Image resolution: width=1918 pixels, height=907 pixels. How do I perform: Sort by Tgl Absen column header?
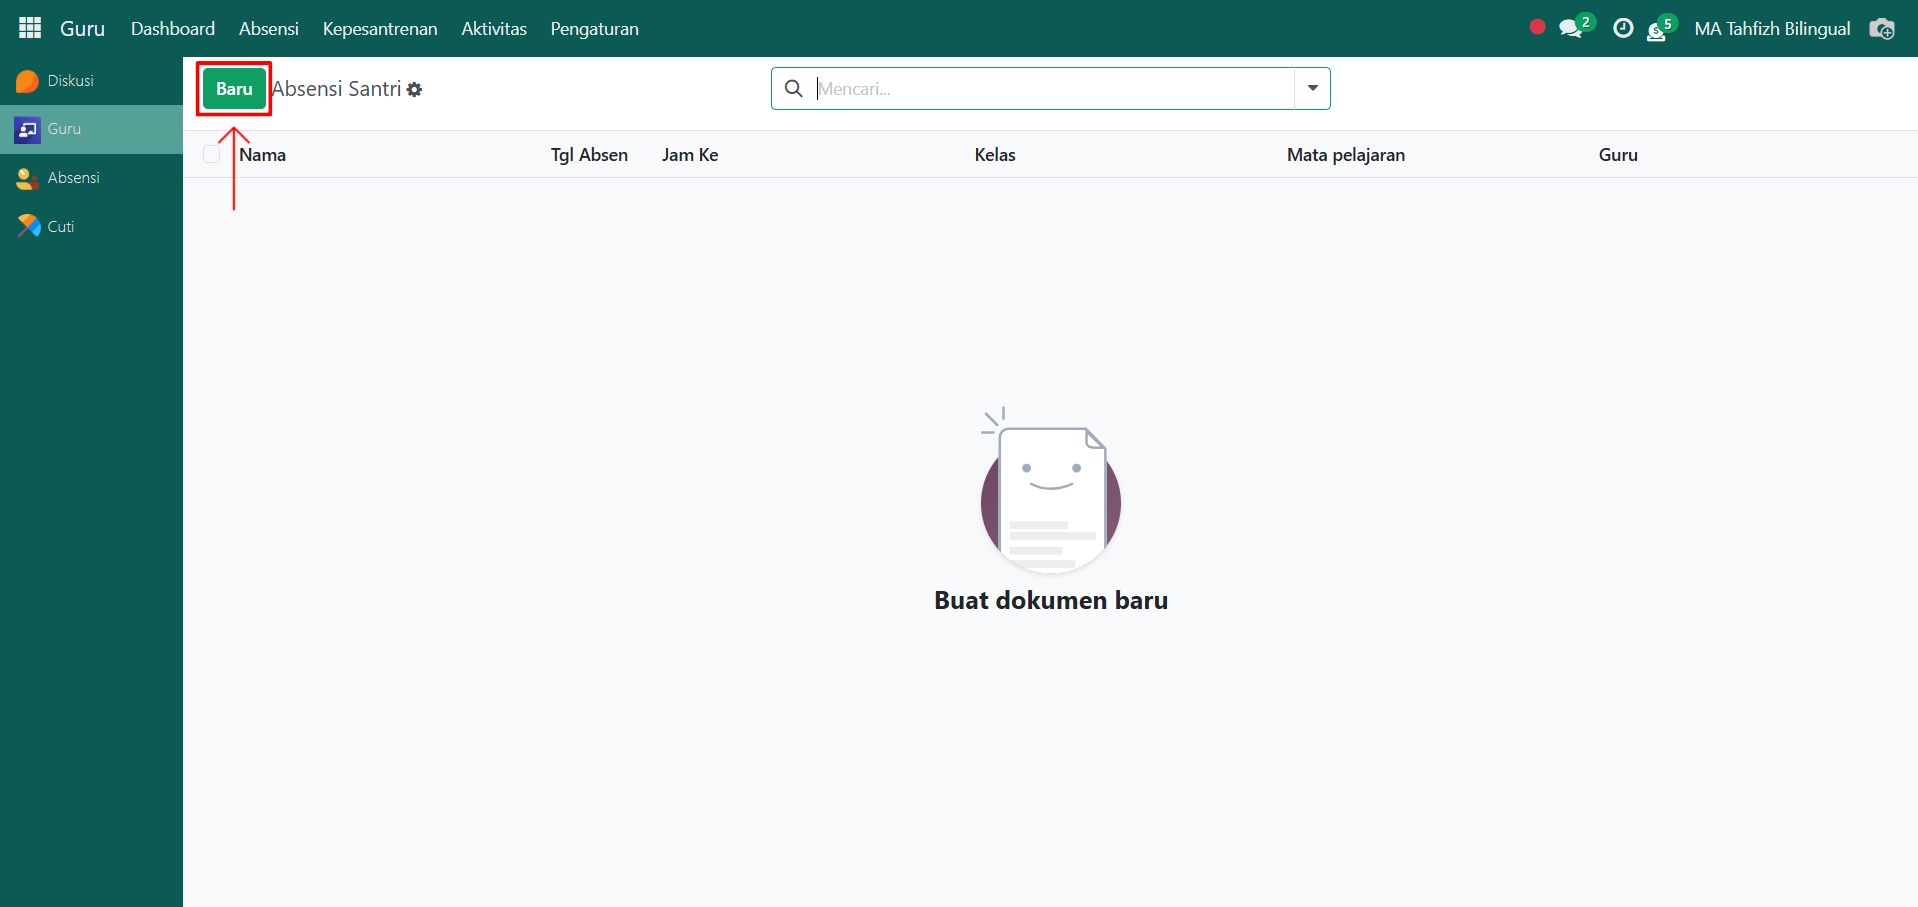point(589,155)
